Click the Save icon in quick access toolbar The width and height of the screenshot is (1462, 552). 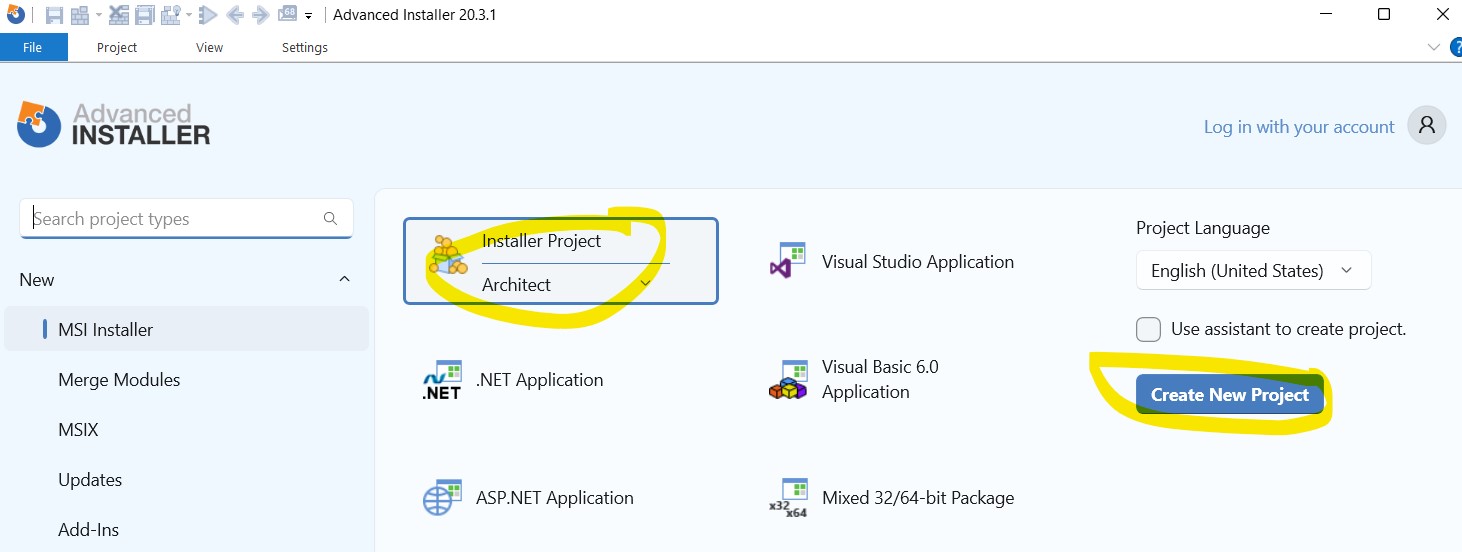[54, 15]
